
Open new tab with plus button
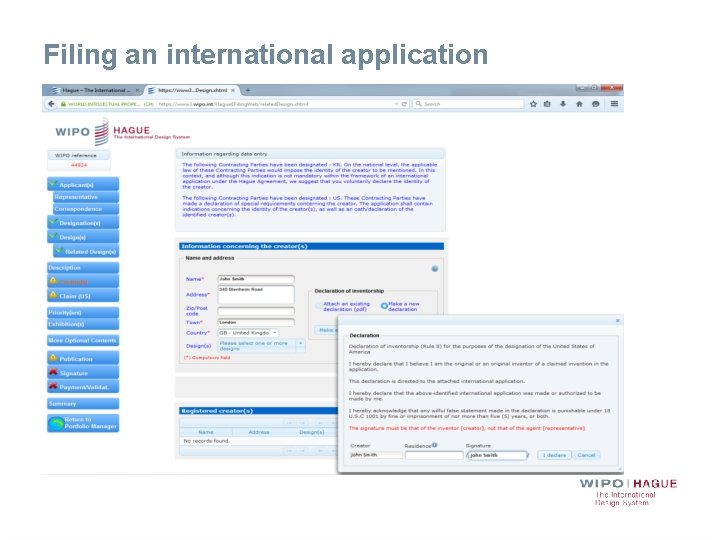tap(248, 90)
